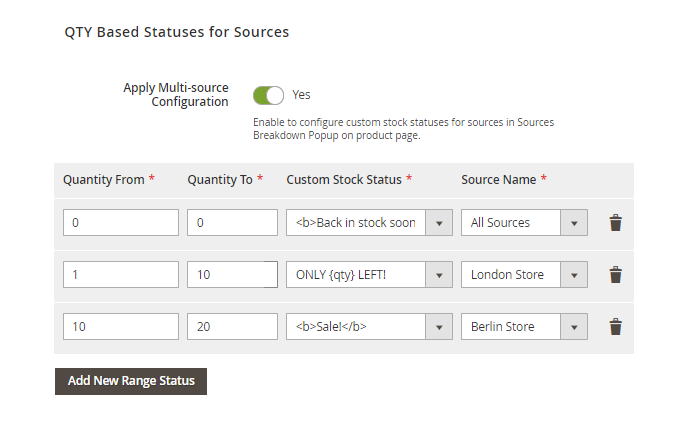The width and height of the screenshot is (684, 421).
Task: Open the 'Sale!' custom stock status dropdown
Action: coord(369,327)
